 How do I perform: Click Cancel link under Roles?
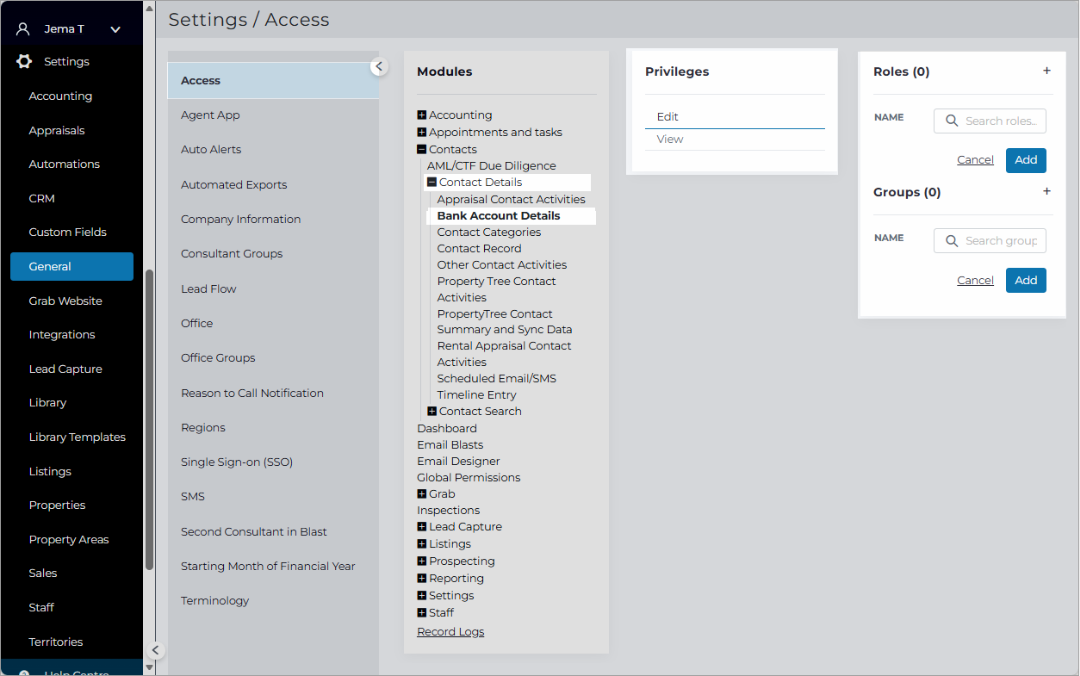975,160
